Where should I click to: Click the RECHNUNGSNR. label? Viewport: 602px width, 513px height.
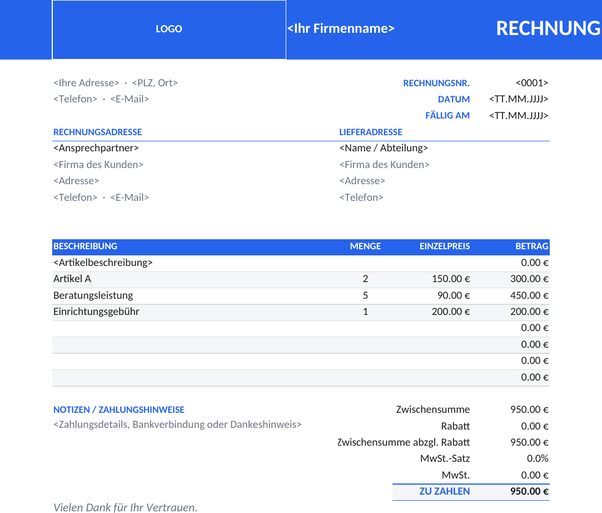coord(436,83)
